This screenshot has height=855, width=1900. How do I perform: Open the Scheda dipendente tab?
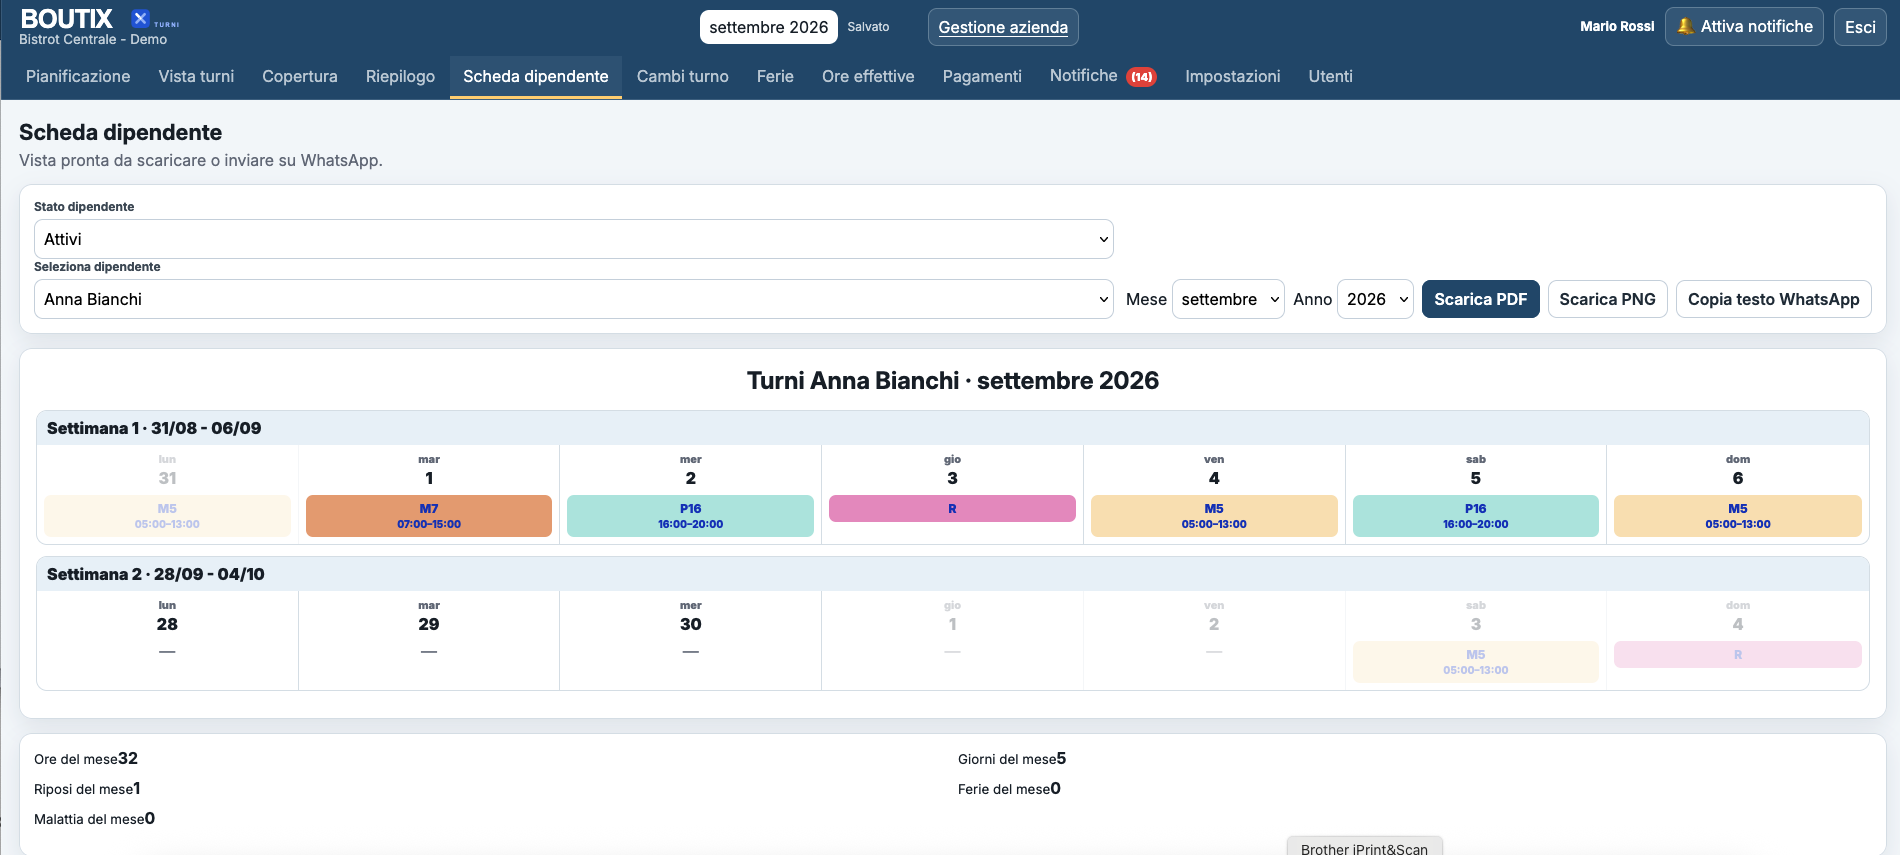[536, 76]
